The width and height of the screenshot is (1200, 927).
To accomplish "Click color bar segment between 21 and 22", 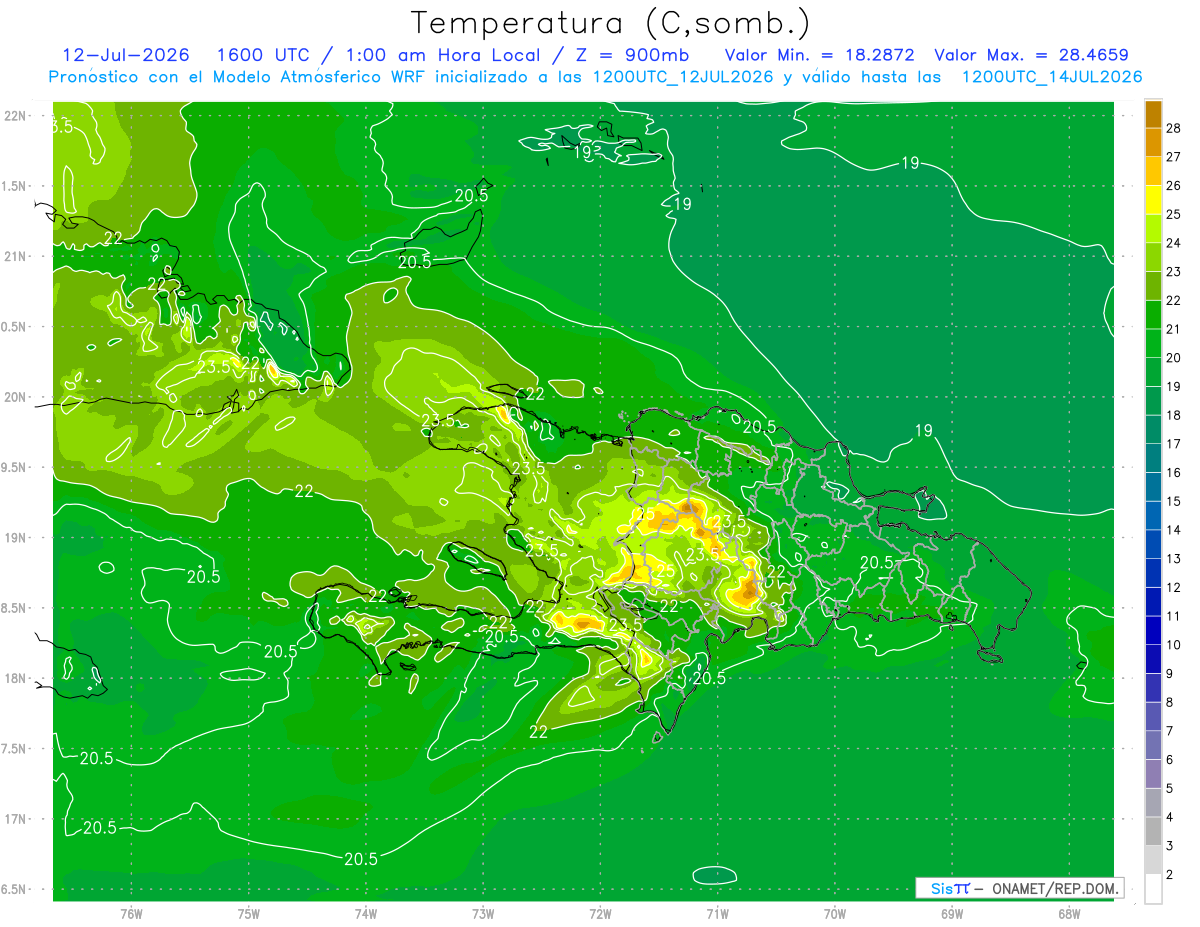I will pos(1153,314).
